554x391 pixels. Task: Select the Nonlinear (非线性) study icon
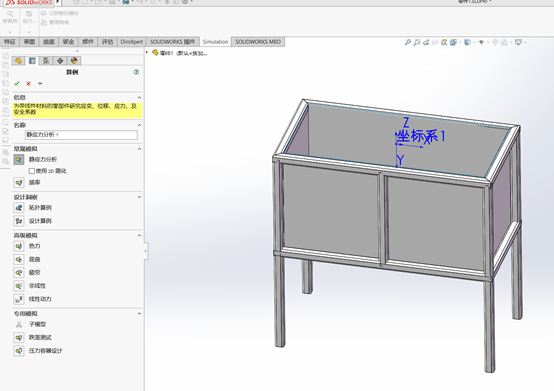19,286
